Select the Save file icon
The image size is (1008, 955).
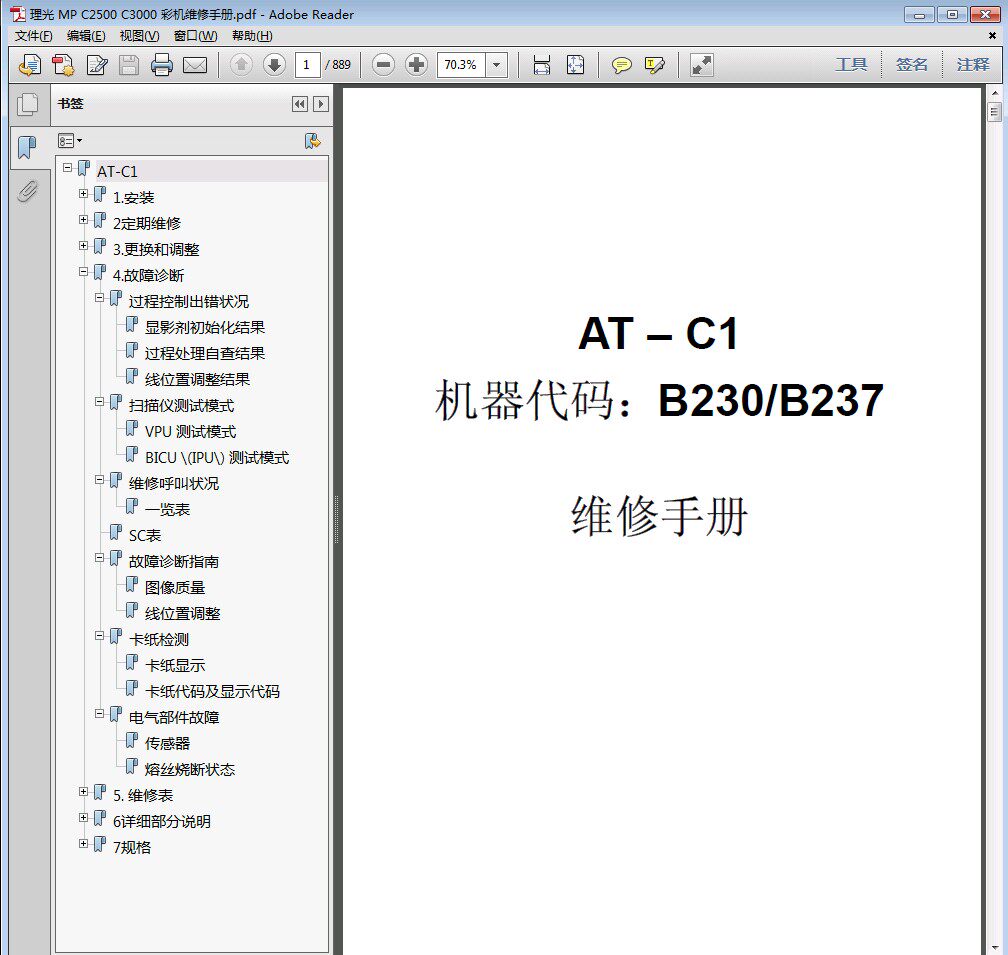tap(130, 65)
